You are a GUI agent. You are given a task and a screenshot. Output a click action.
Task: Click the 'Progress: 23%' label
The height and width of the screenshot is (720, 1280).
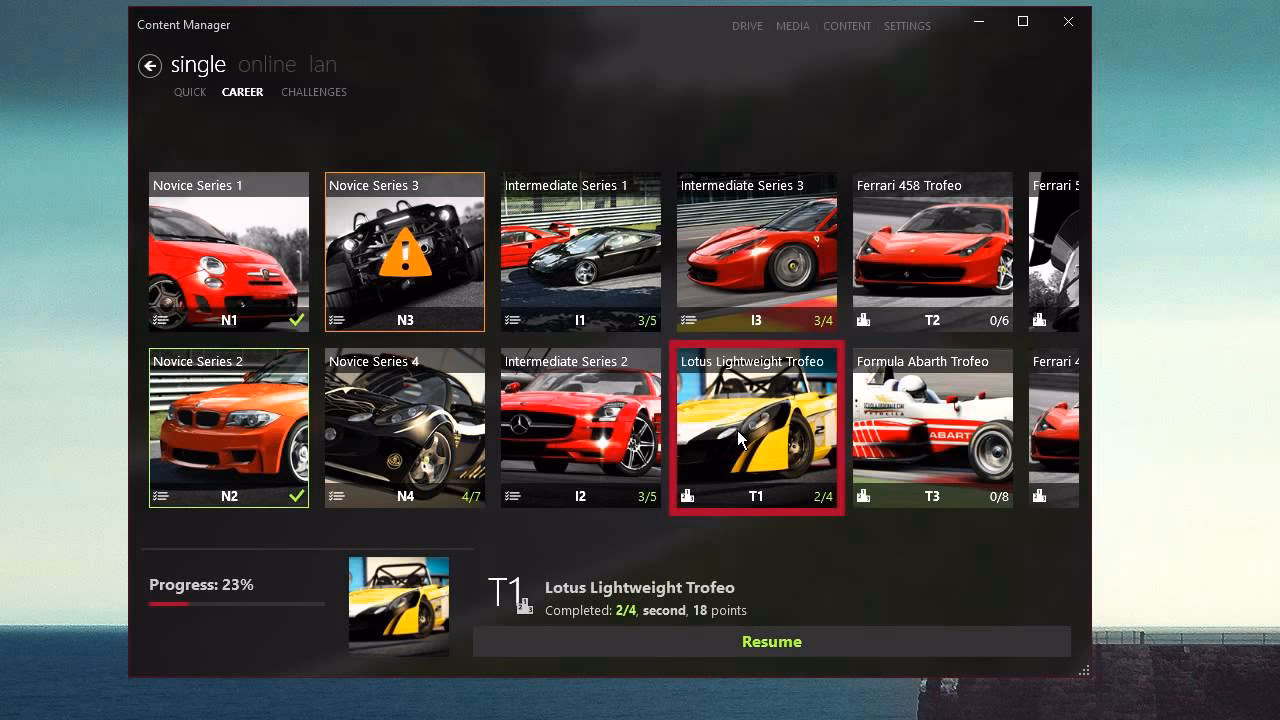click(201, 585)
